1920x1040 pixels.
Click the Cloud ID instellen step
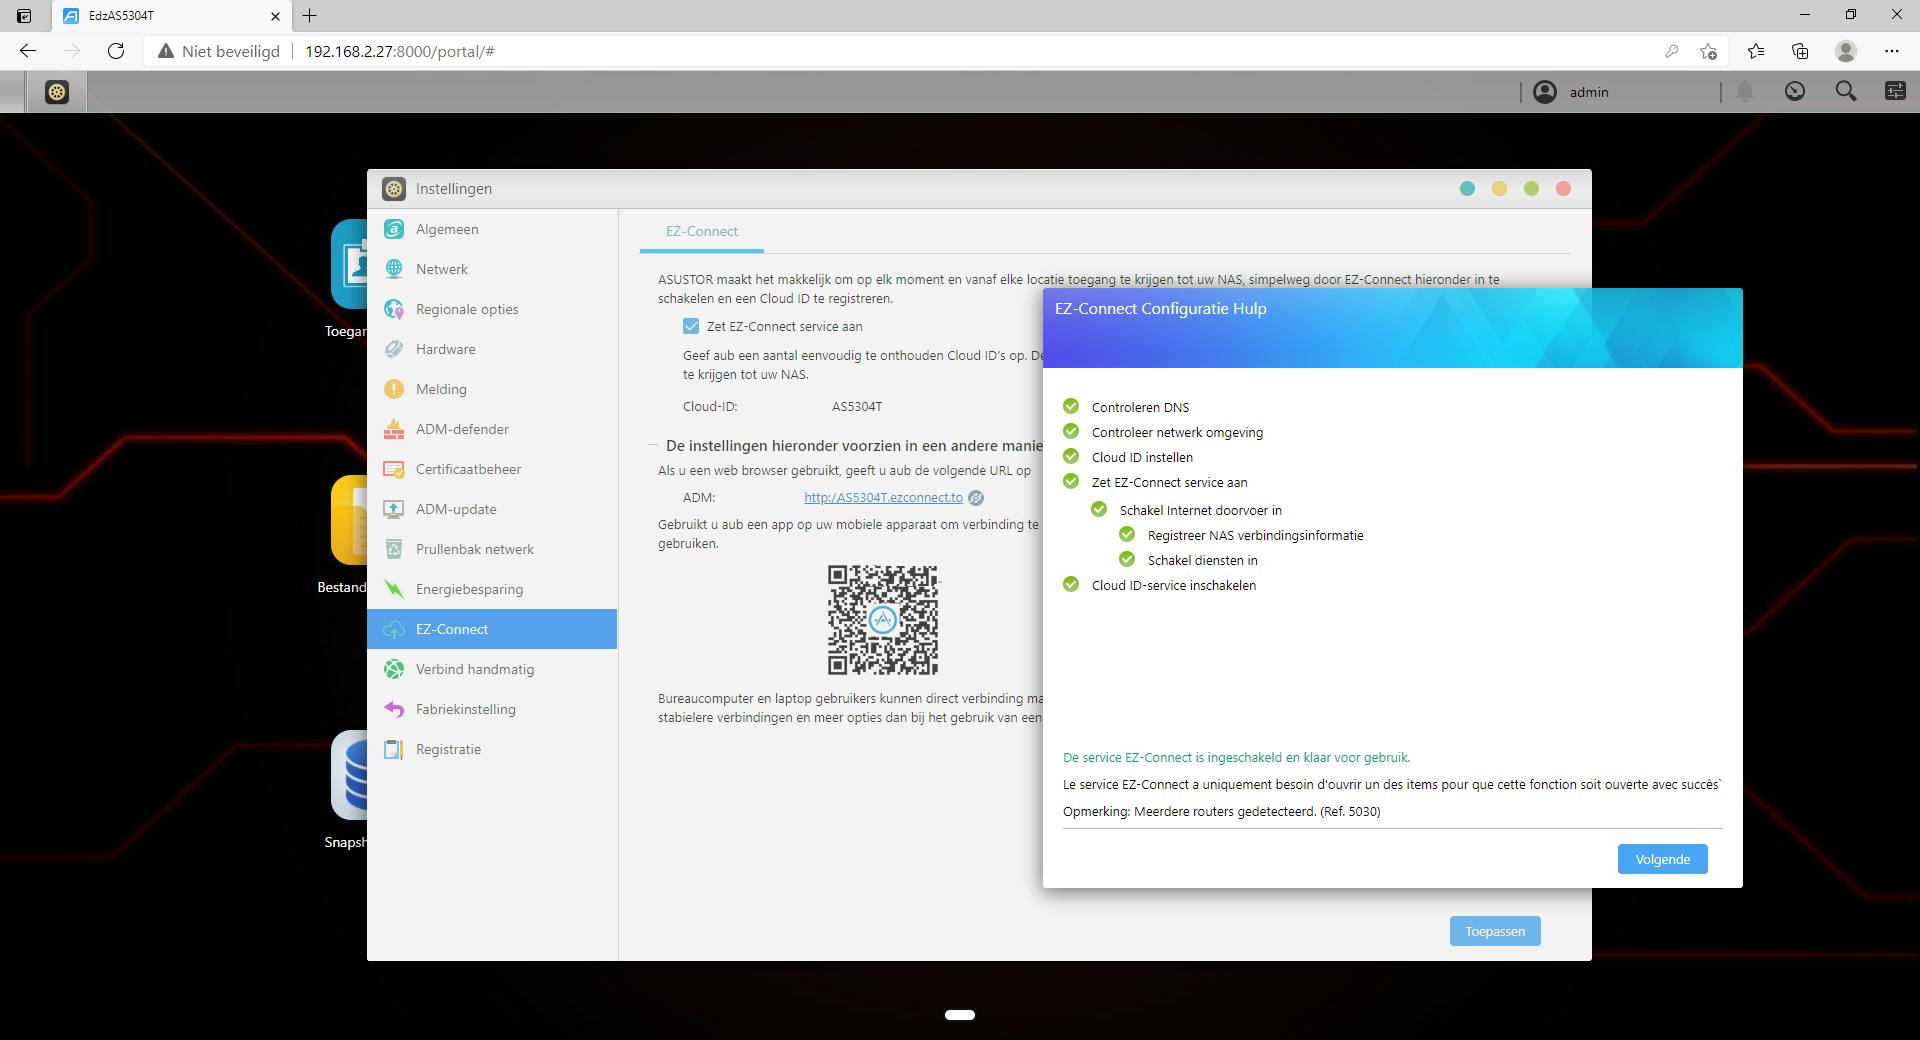pos(1142,457)
